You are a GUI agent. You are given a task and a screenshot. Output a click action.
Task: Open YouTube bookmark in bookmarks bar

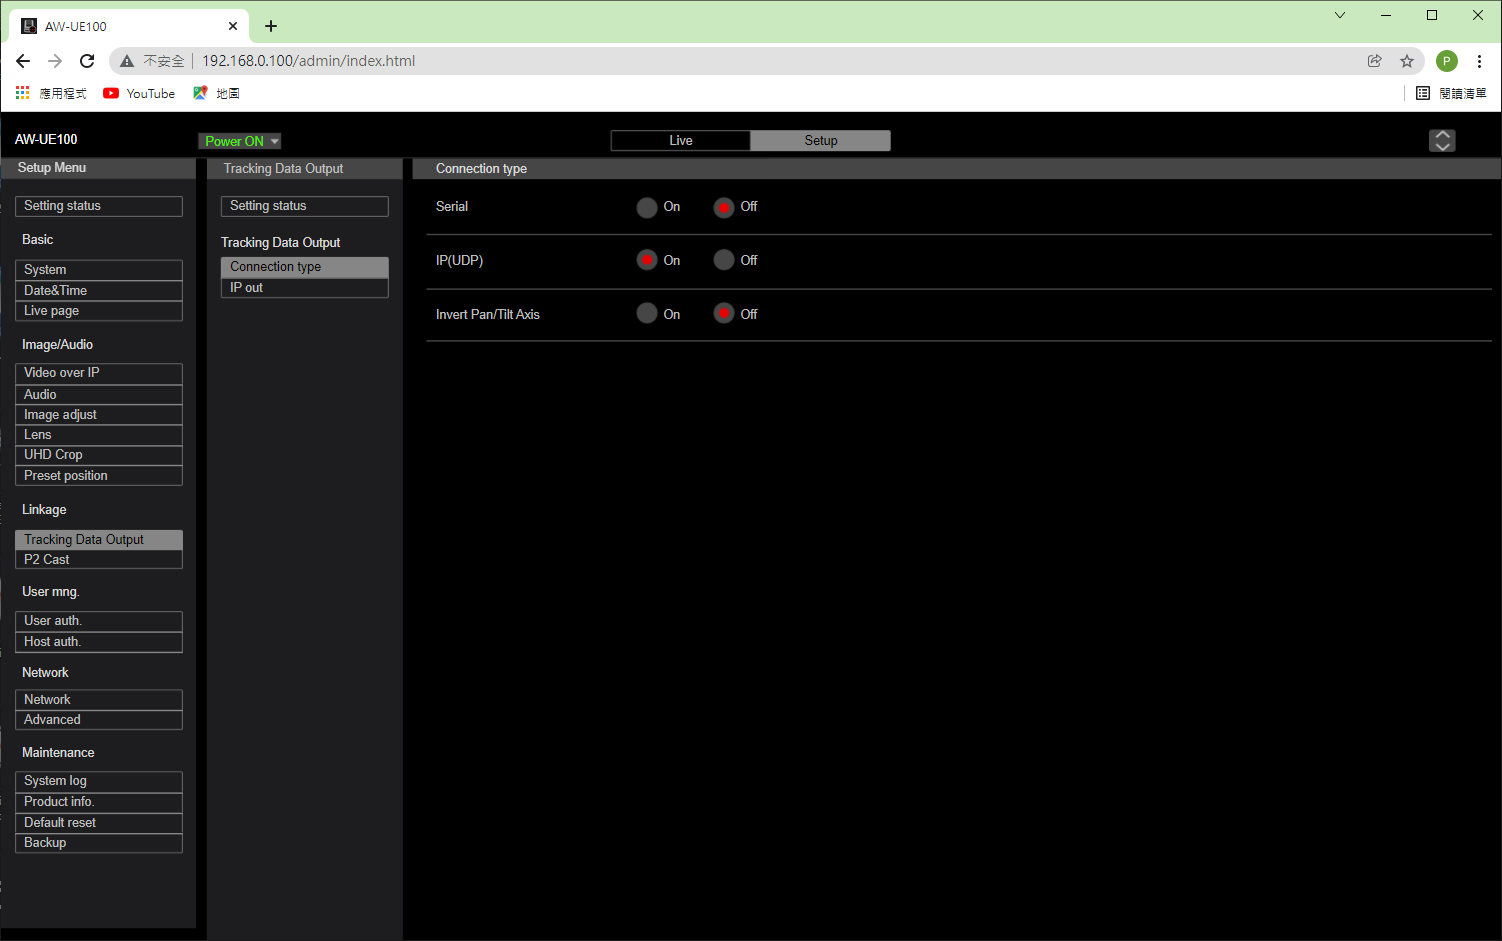139,93
